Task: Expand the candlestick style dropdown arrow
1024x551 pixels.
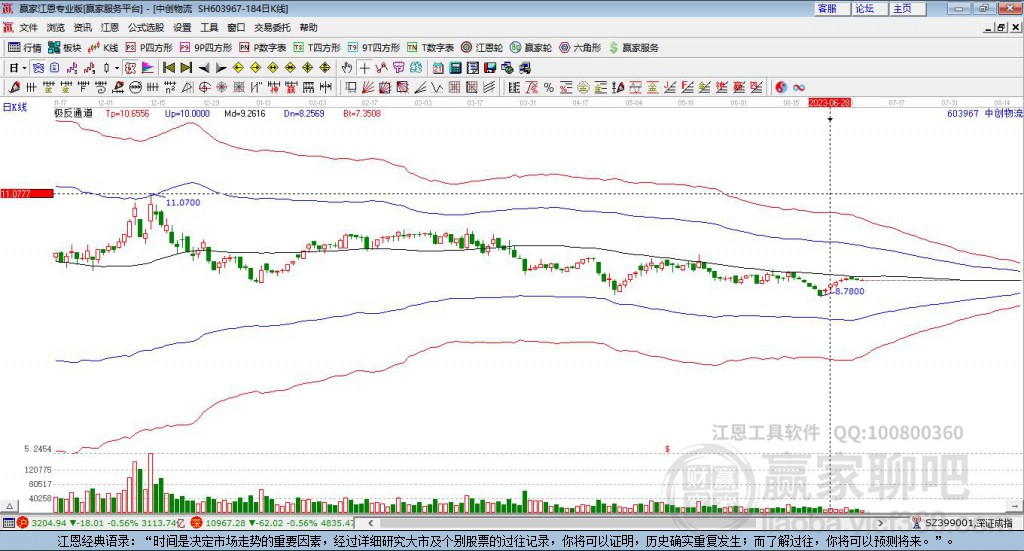Action: (x=117, y=68)
